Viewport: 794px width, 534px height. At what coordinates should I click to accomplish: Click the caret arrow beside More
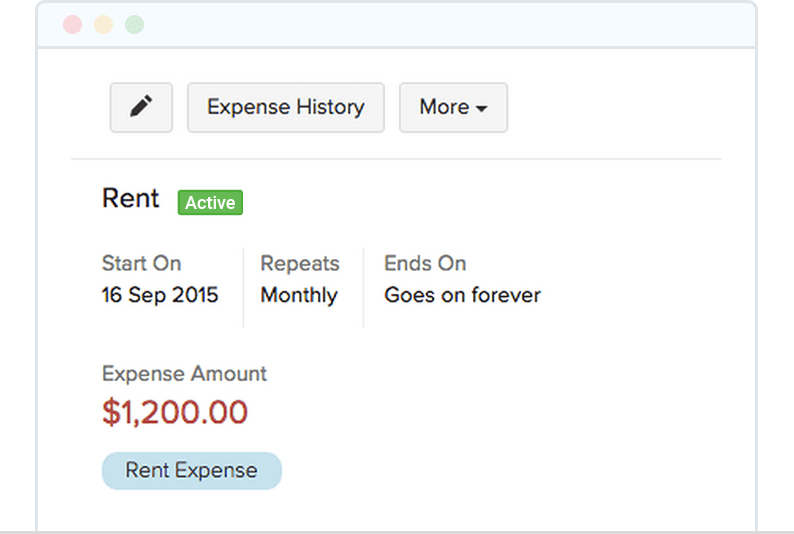coord(482,109)
